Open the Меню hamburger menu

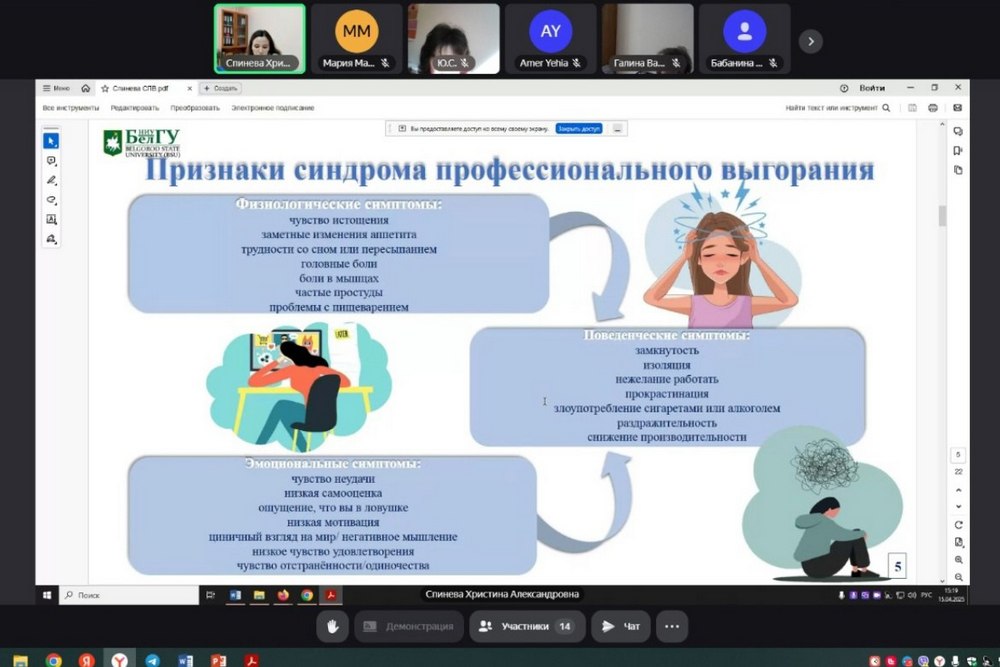click(x=56, y=88)
